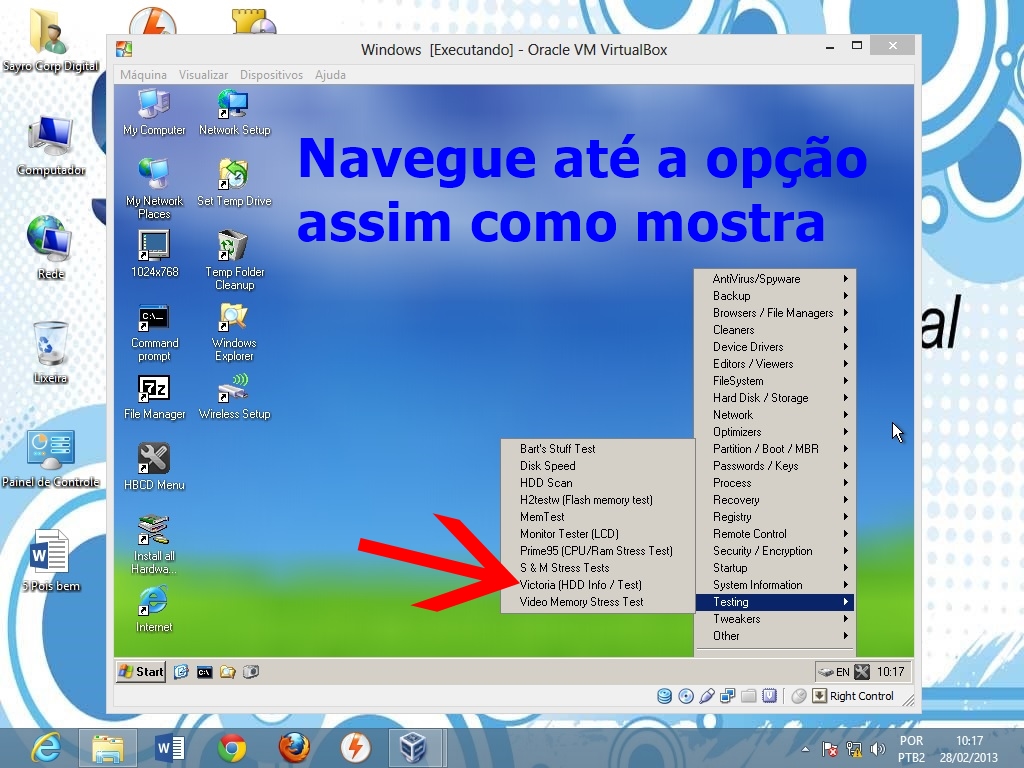This screenshot has width=1024, height=768.
Task: Expand Hard Disk / Storage submenu
Action: (775, 398)
